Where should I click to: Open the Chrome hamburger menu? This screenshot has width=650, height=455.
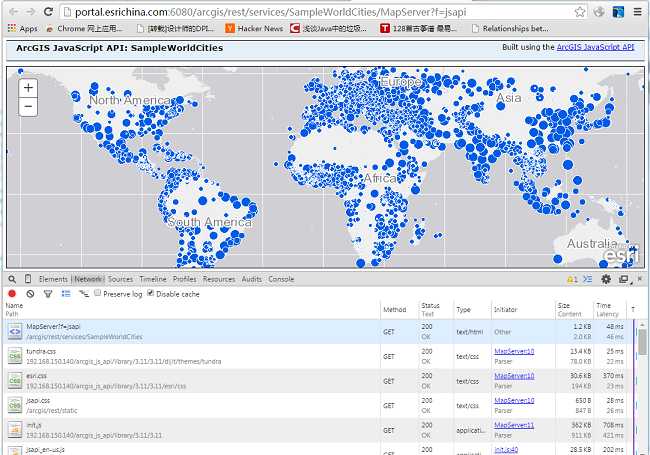tap(638, 12)
